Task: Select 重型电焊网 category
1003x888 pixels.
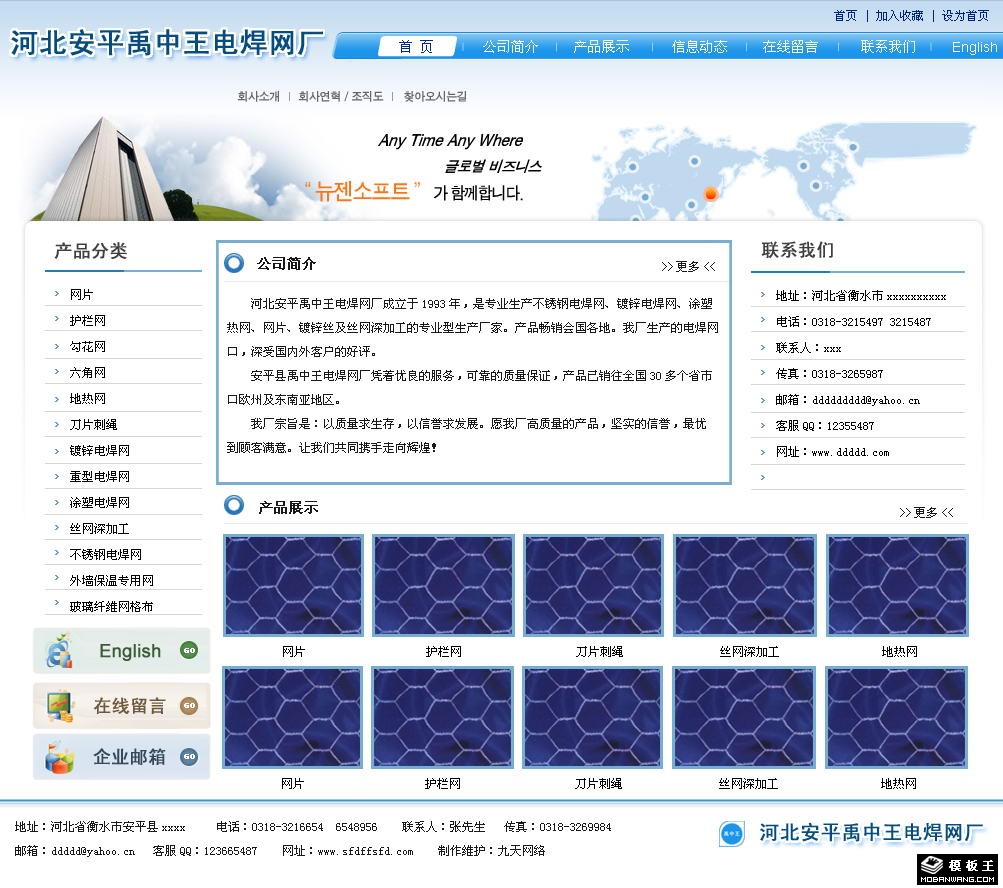Action: point(100,477)
